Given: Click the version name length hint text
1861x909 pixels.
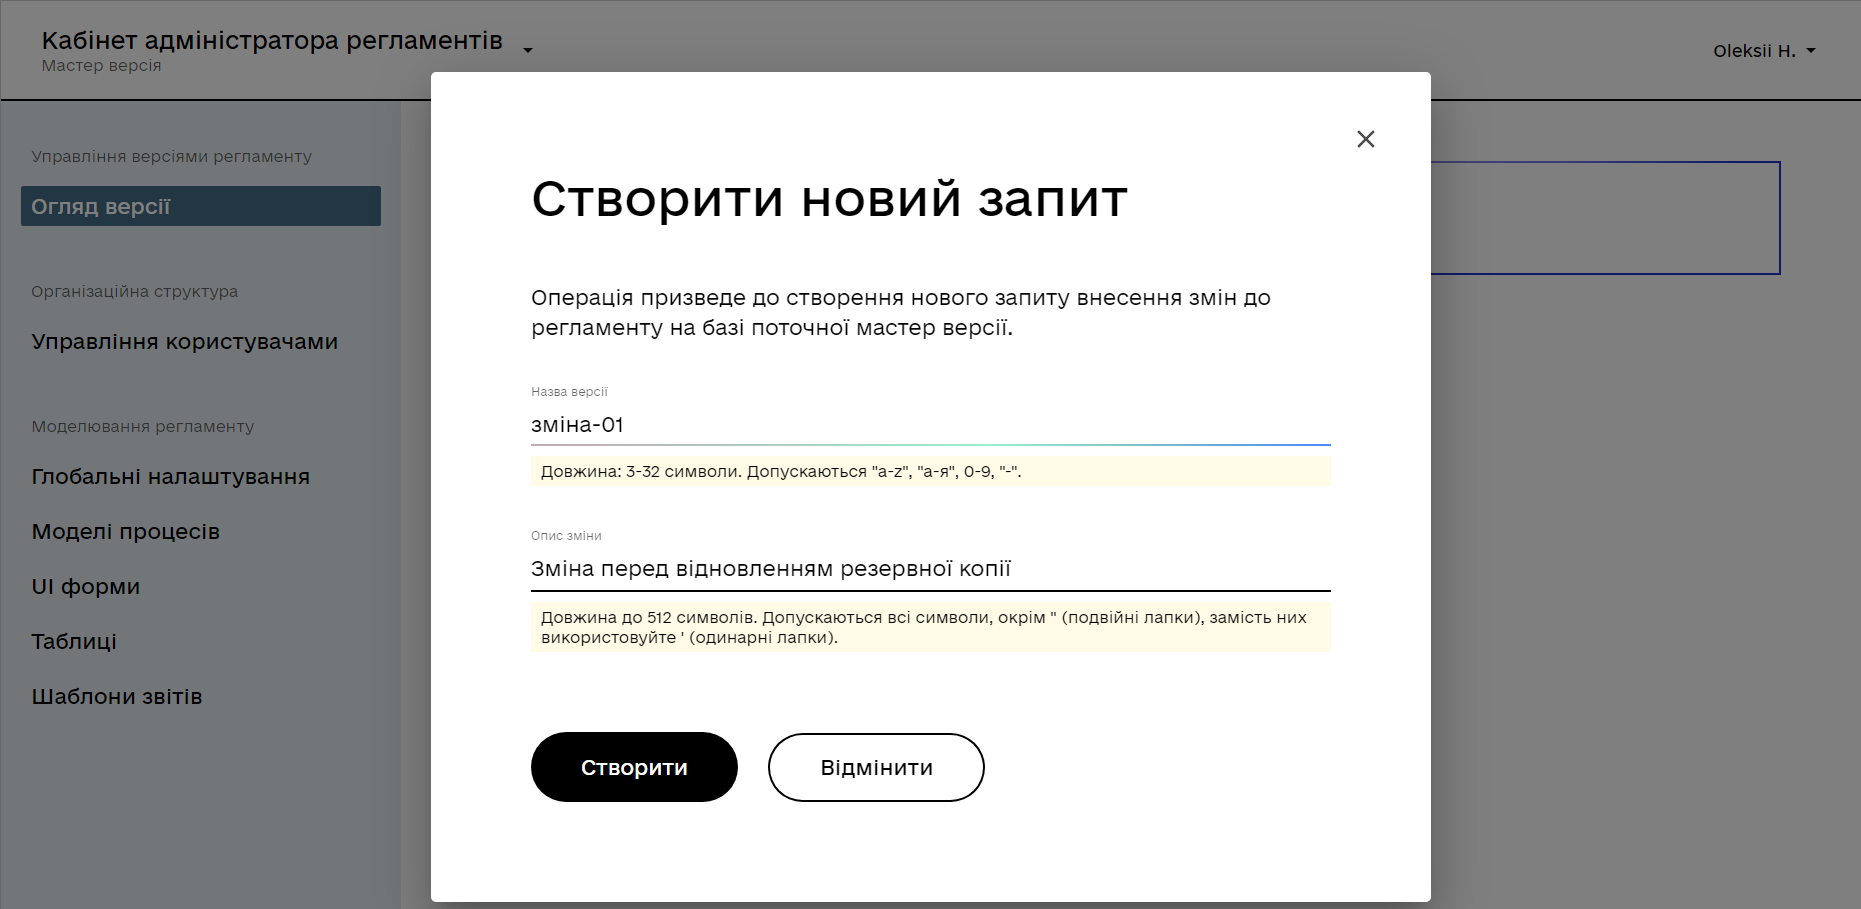Looking at the screenshot, I should (780, 472).
